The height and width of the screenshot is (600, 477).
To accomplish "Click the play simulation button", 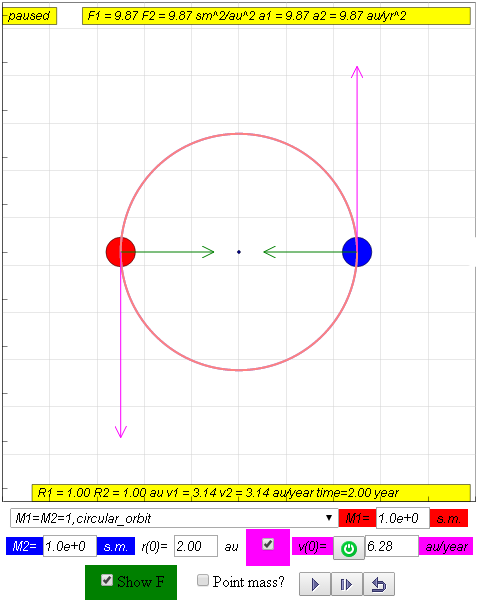I will click(315, 584).
